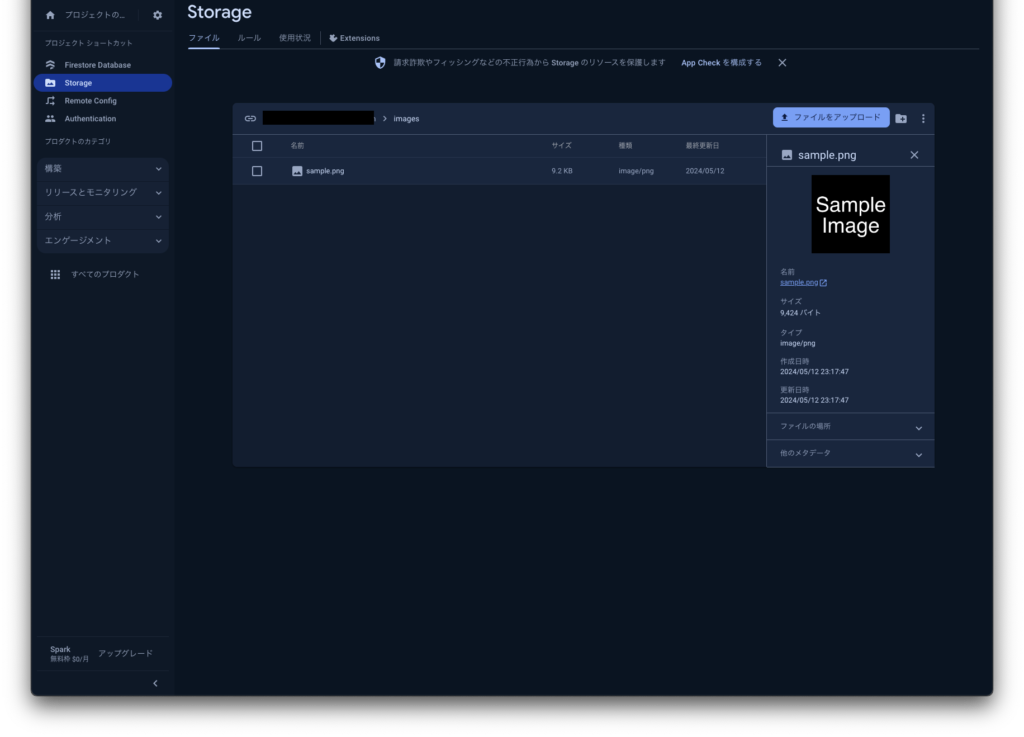Click the 種類 column header
Screen dimensions: 1024x737
click(625, 146)
